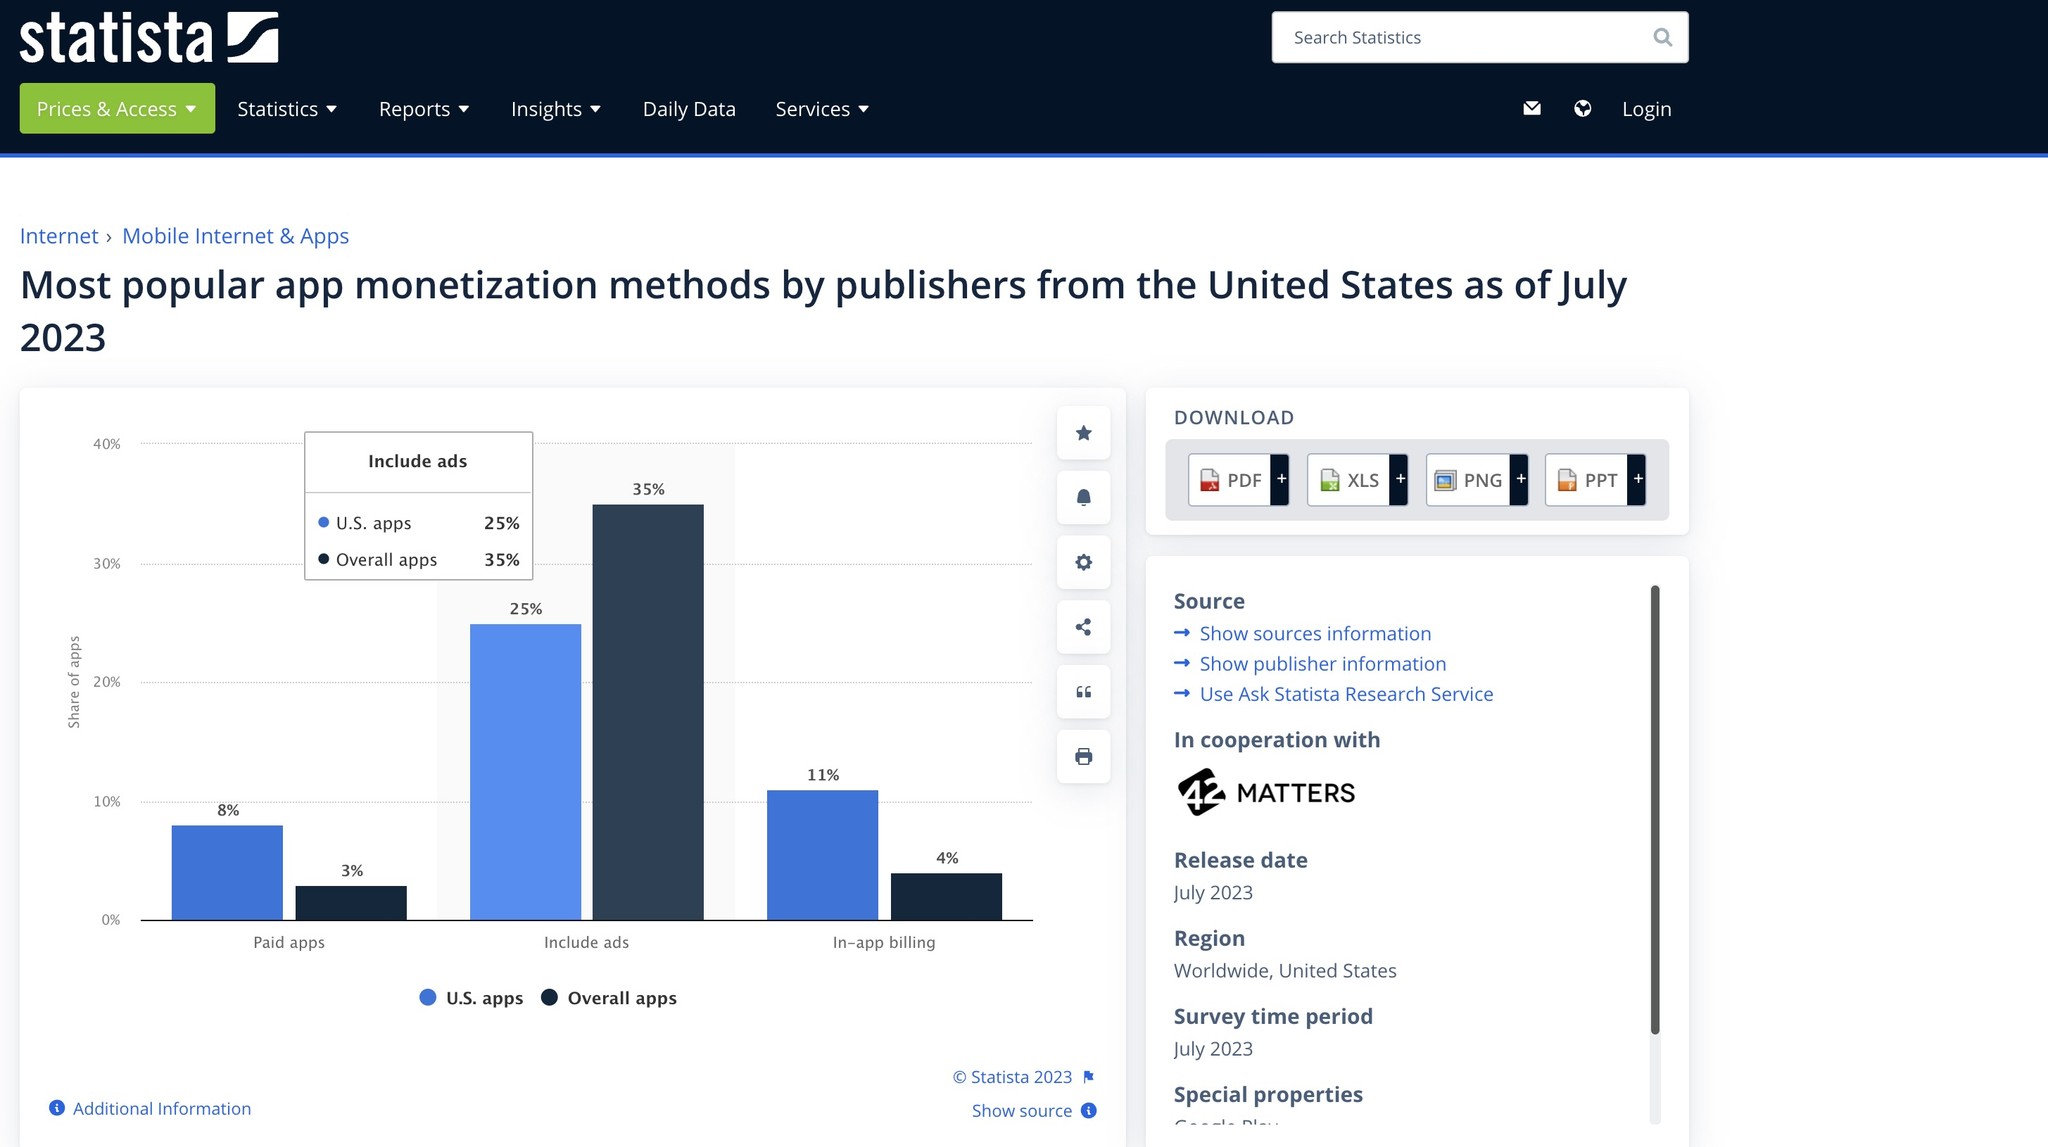Open the citation quote icon for the statistic
2048x1147 pixels.
tap(1083, 691)
